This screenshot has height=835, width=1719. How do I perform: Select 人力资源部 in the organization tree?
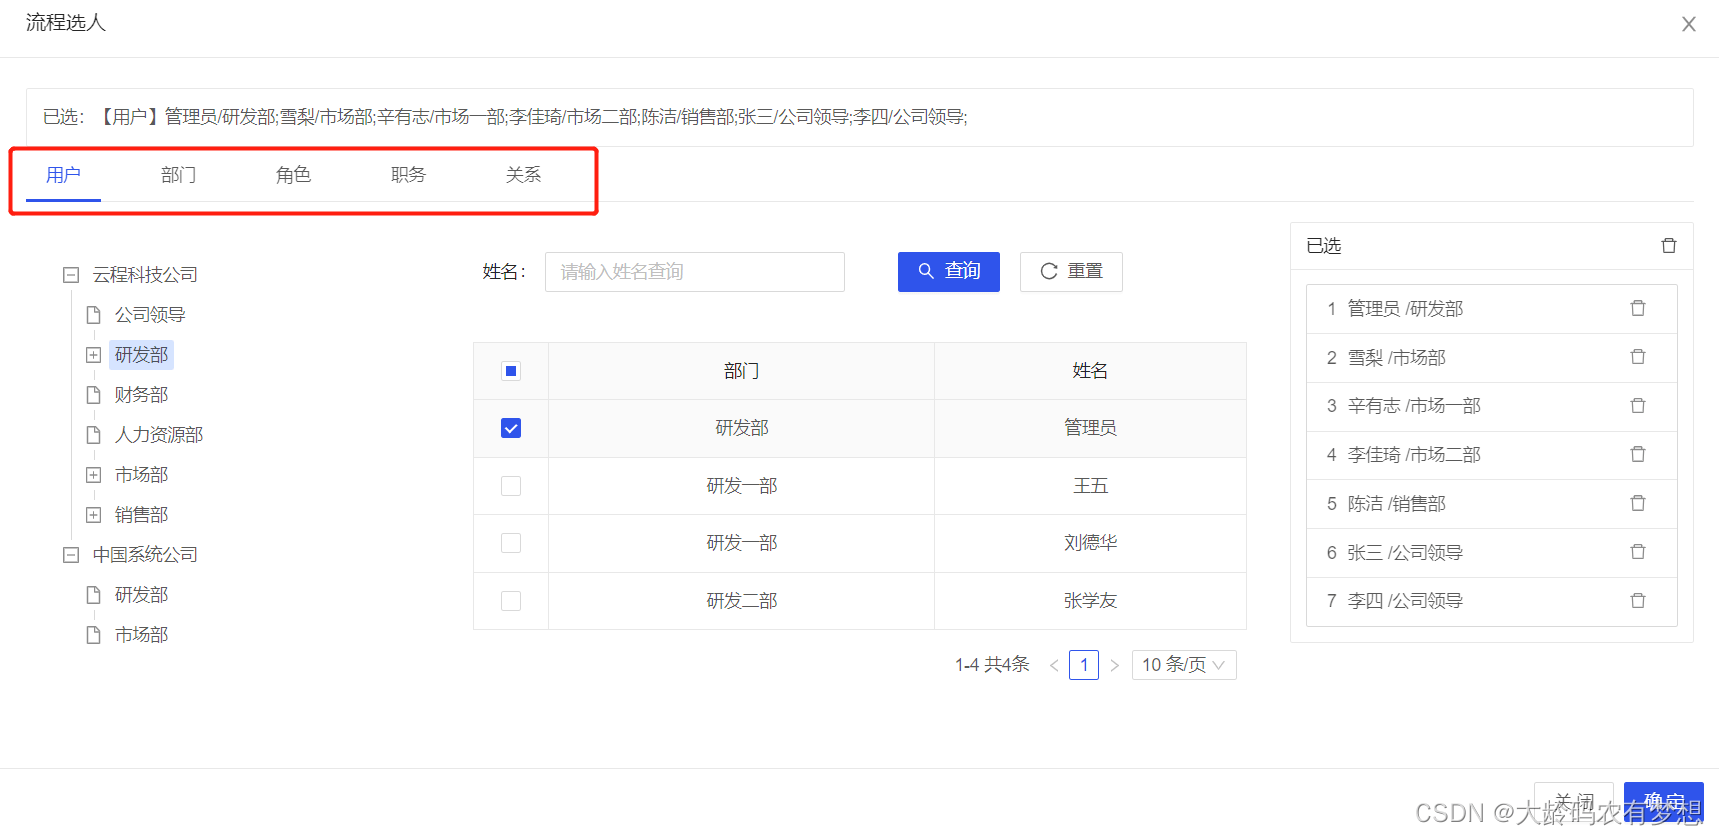point(159,435)
